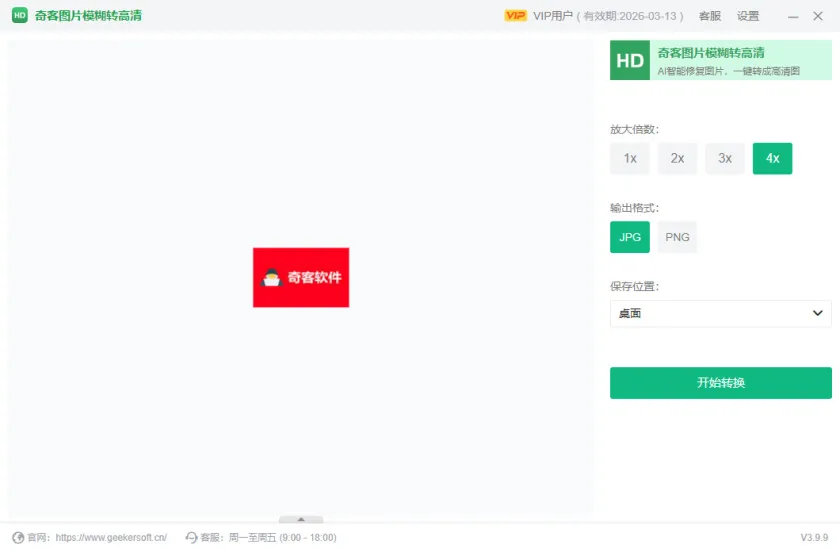Click the 开始转换 start conversion button
The height and width of the screenshot is (552, 840).
tap(721, 383)
